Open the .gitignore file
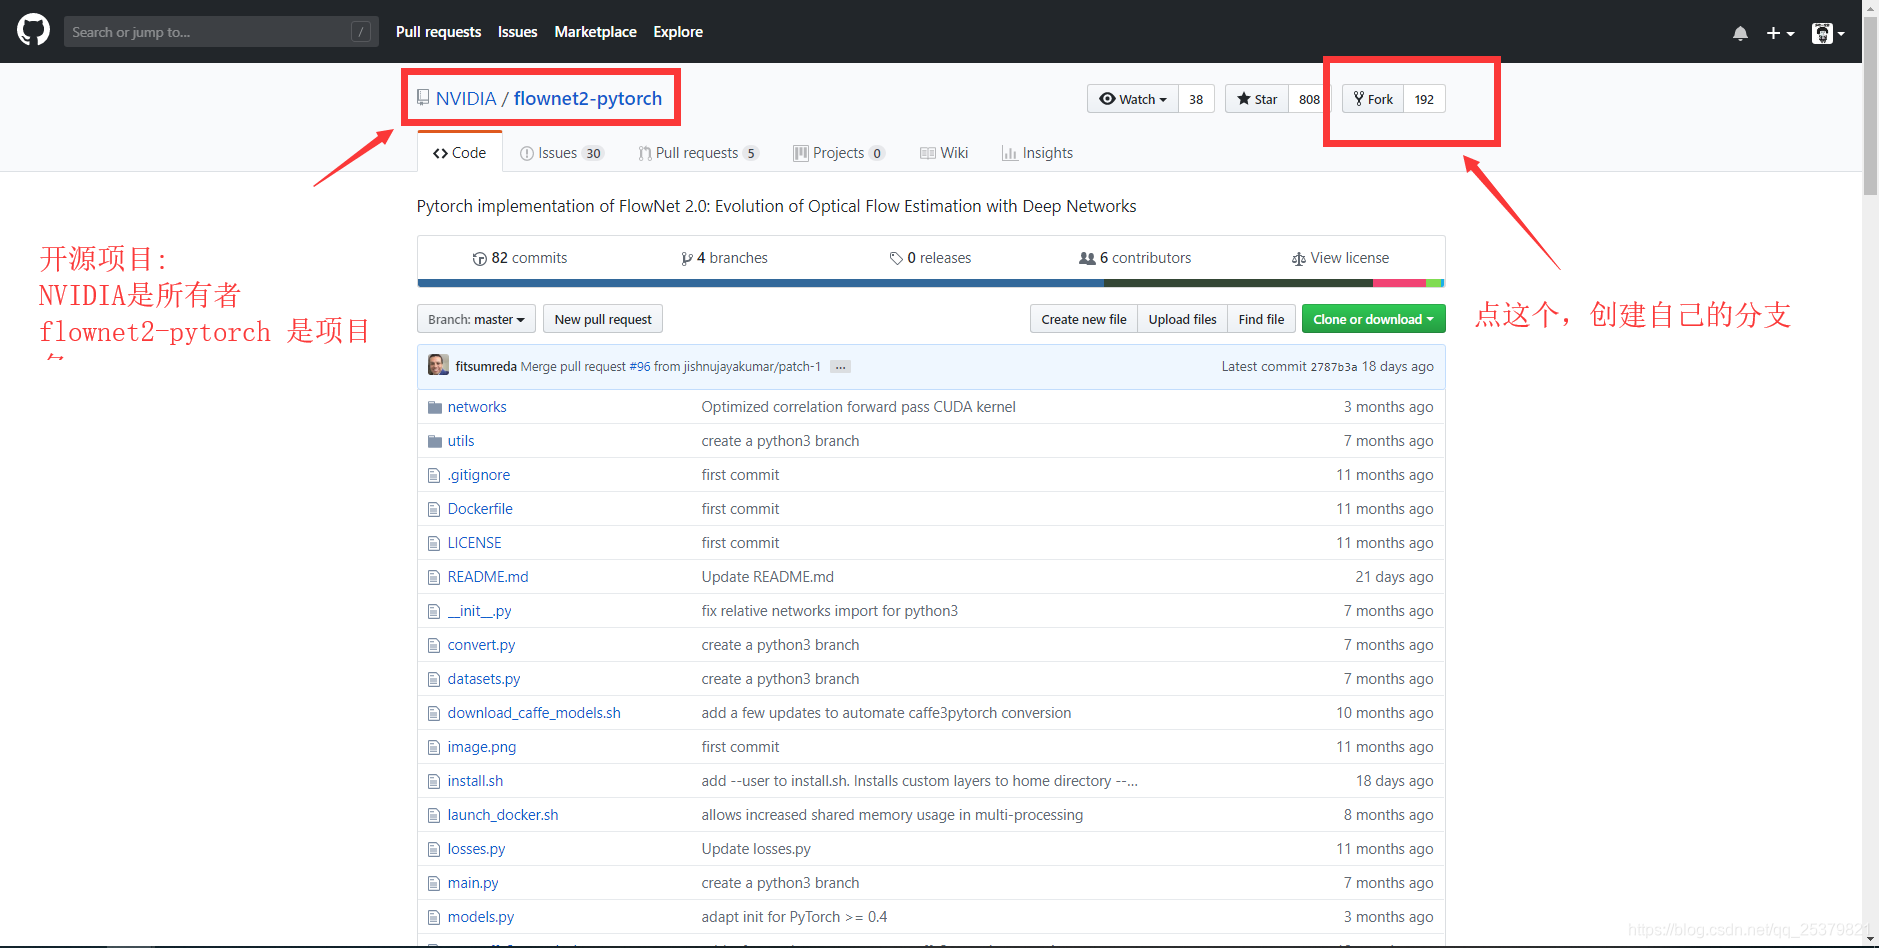 [x=479, y=475]
